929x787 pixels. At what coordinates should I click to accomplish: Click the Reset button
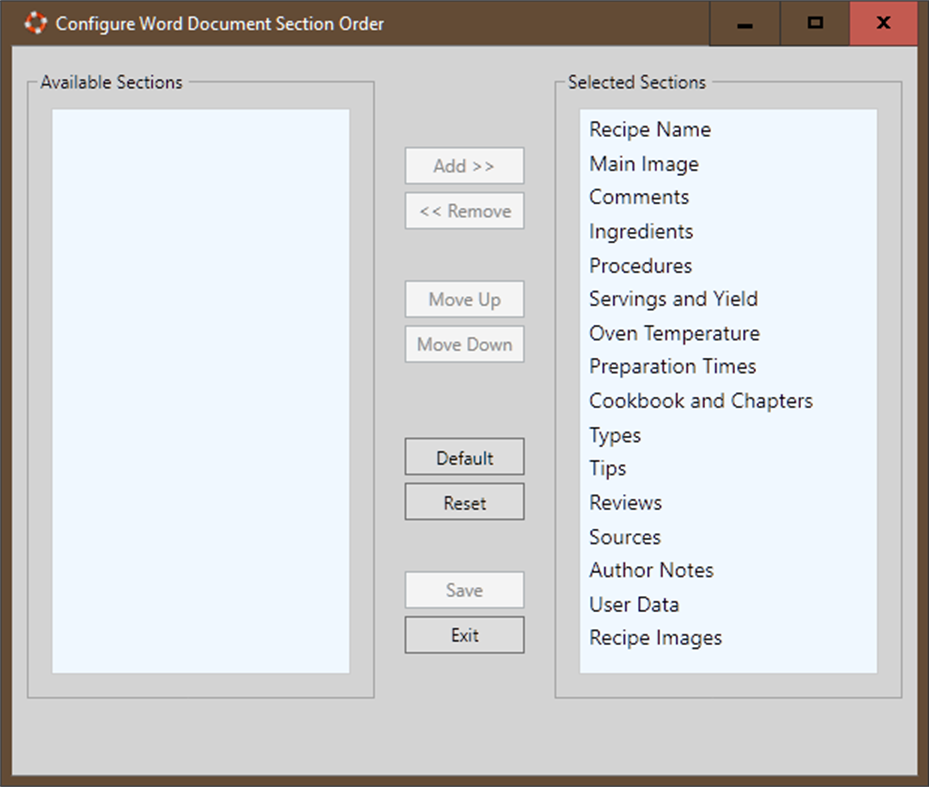click(464, 501)
